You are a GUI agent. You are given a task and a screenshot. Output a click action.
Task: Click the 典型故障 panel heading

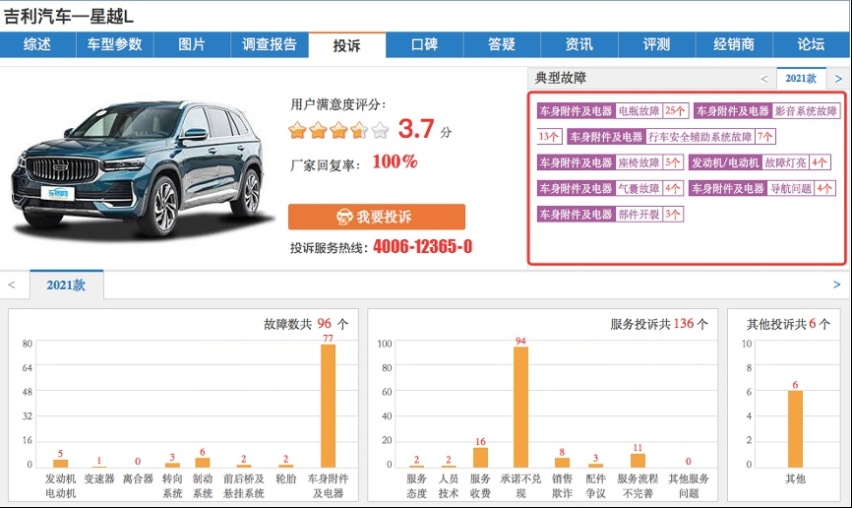pos(561,78)
